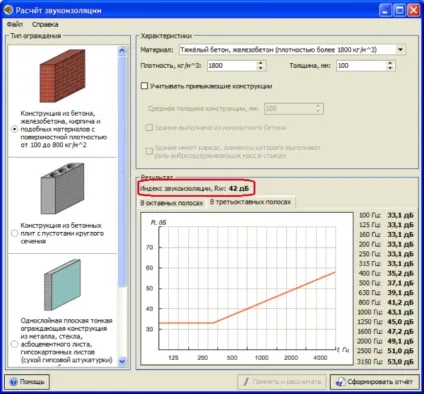Screen dimensions: 424x394
Task: Increase average construction thickness value
Action: (x=318, y=106)
